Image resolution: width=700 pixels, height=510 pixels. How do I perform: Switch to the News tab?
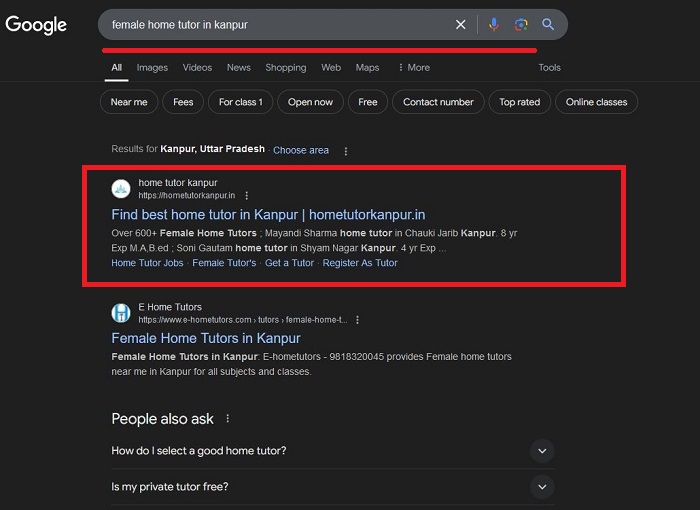click(x=239, y=67)
